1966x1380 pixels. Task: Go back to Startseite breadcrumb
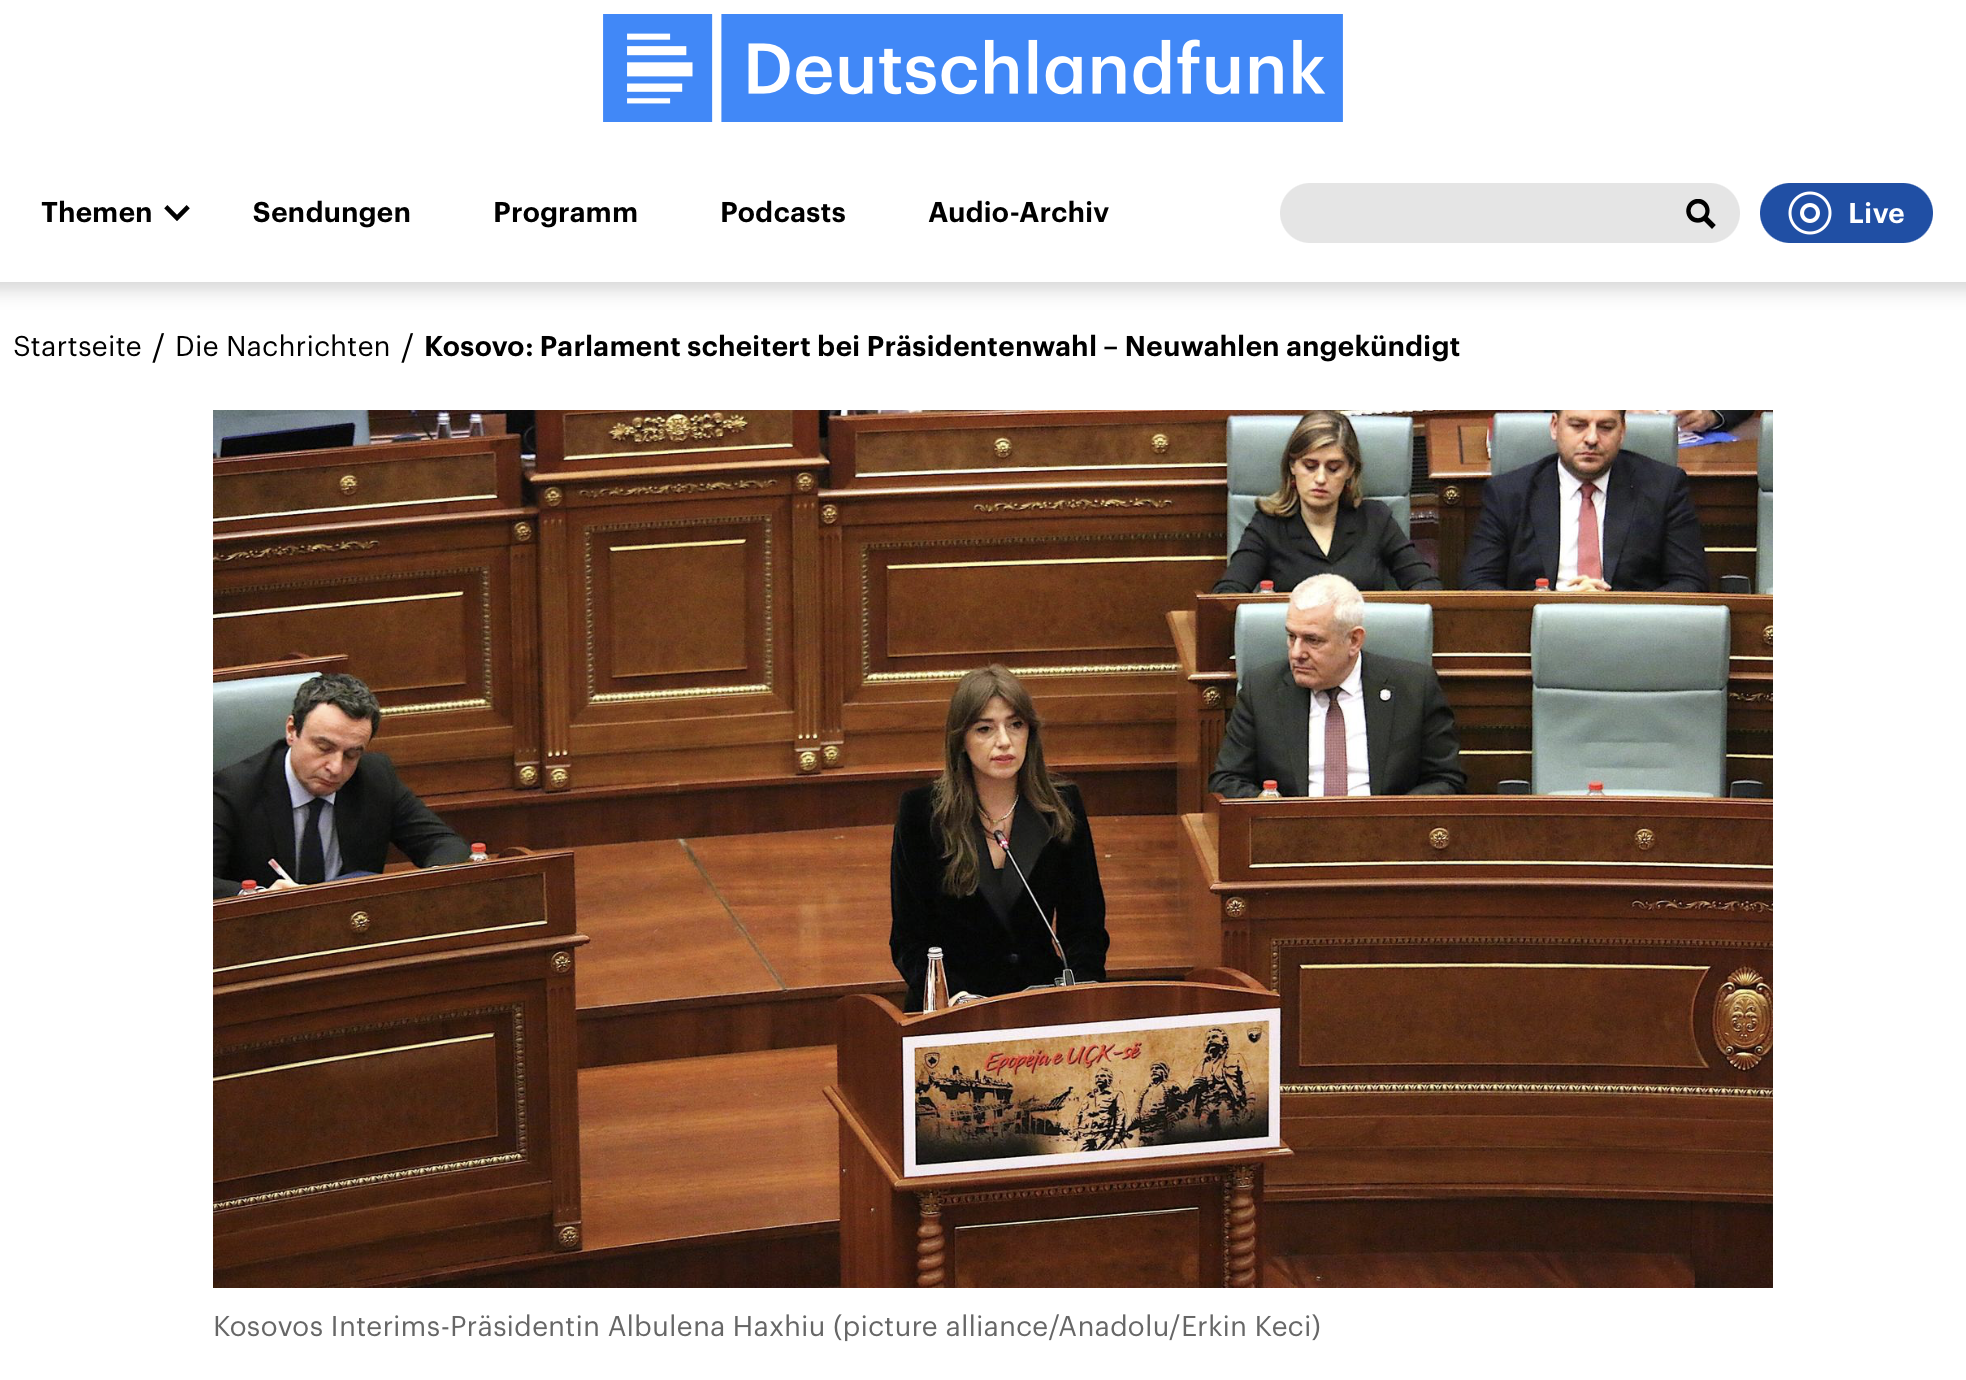(77, 347)
